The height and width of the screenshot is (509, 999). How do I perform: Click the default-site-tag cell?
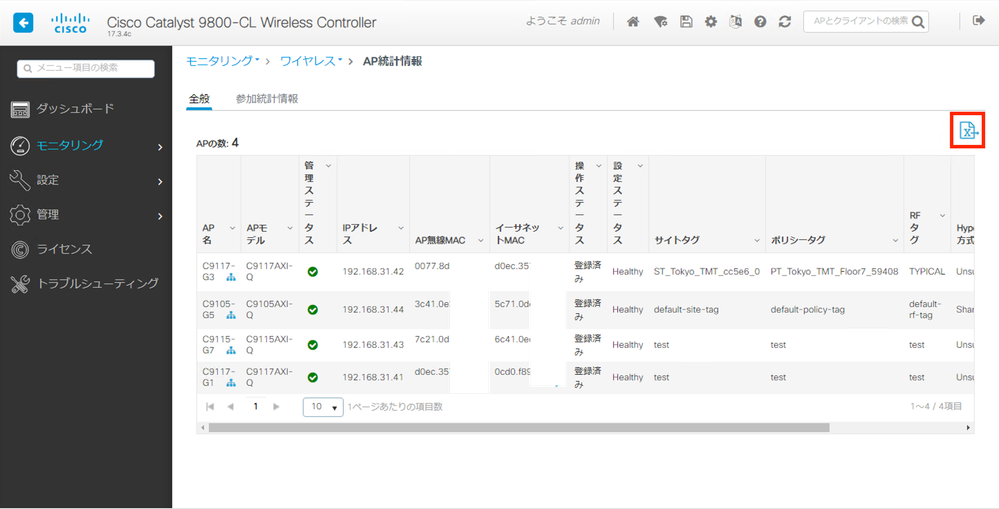pyautogui.click(x=686, y=310)
